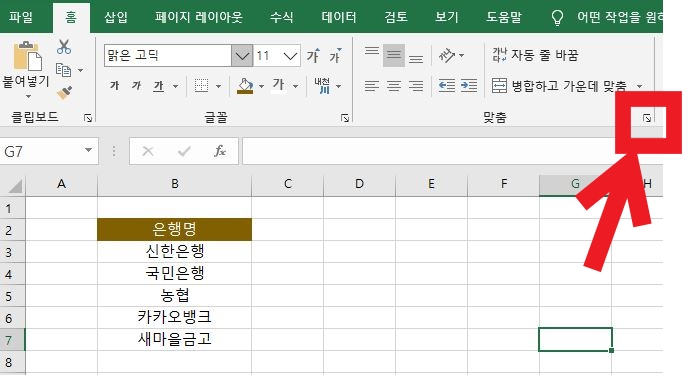Image resolution: width=683 pixels, height=375 pixels.
Task: Select the 은행명 header cell
Action: (x=175, y=230)
